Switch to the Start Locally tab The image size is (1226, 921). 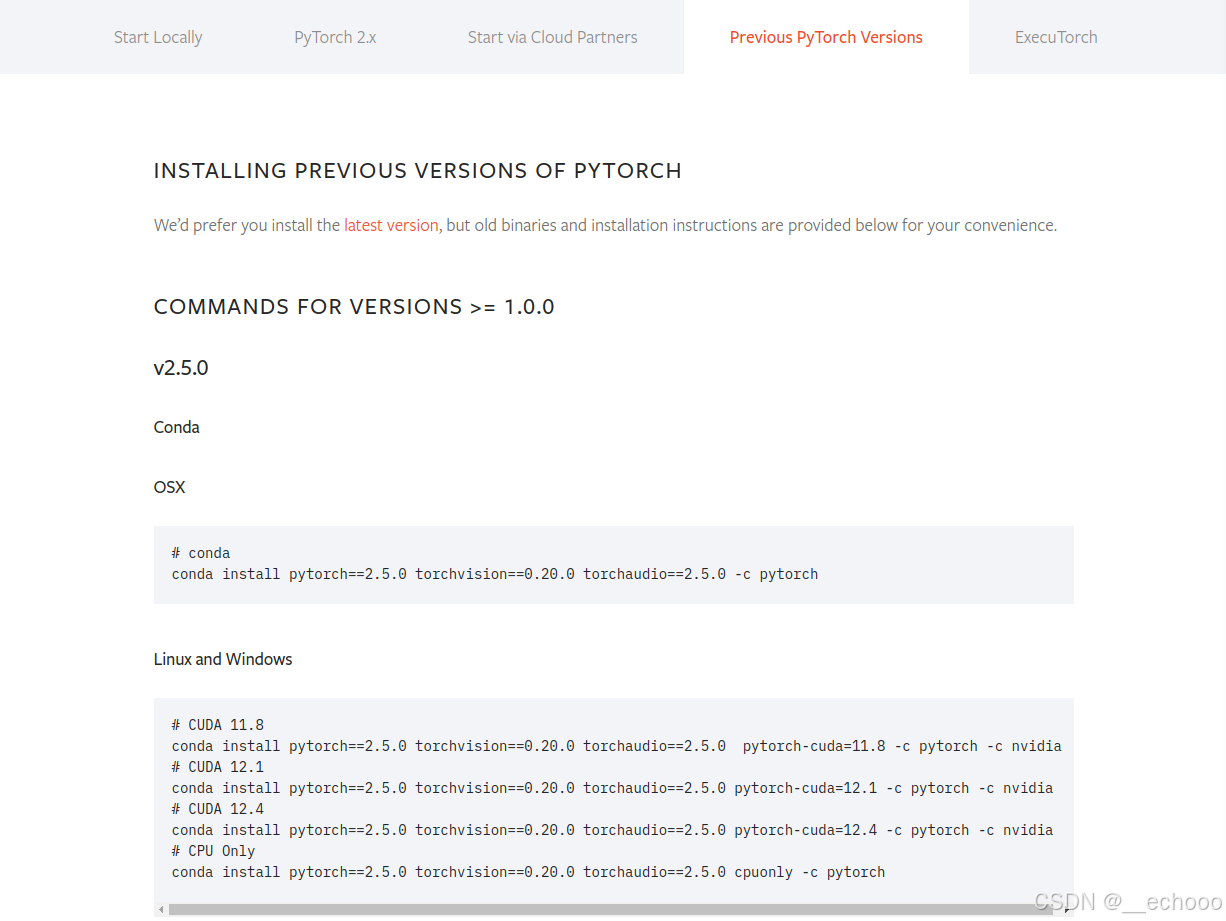click(158, 37)
